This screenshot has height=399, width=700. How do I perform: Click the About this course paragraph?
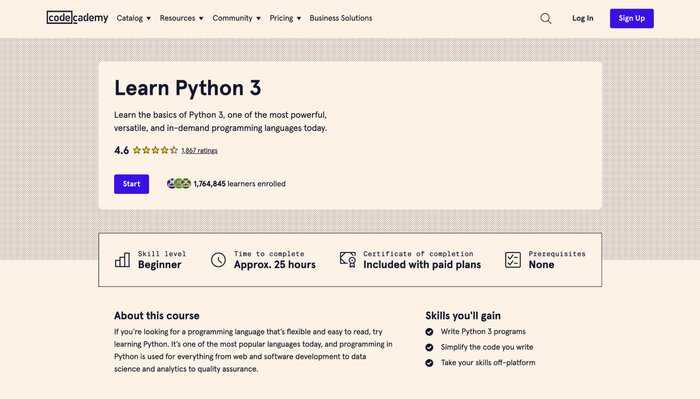pyautogui.click(x=253, y=350)
